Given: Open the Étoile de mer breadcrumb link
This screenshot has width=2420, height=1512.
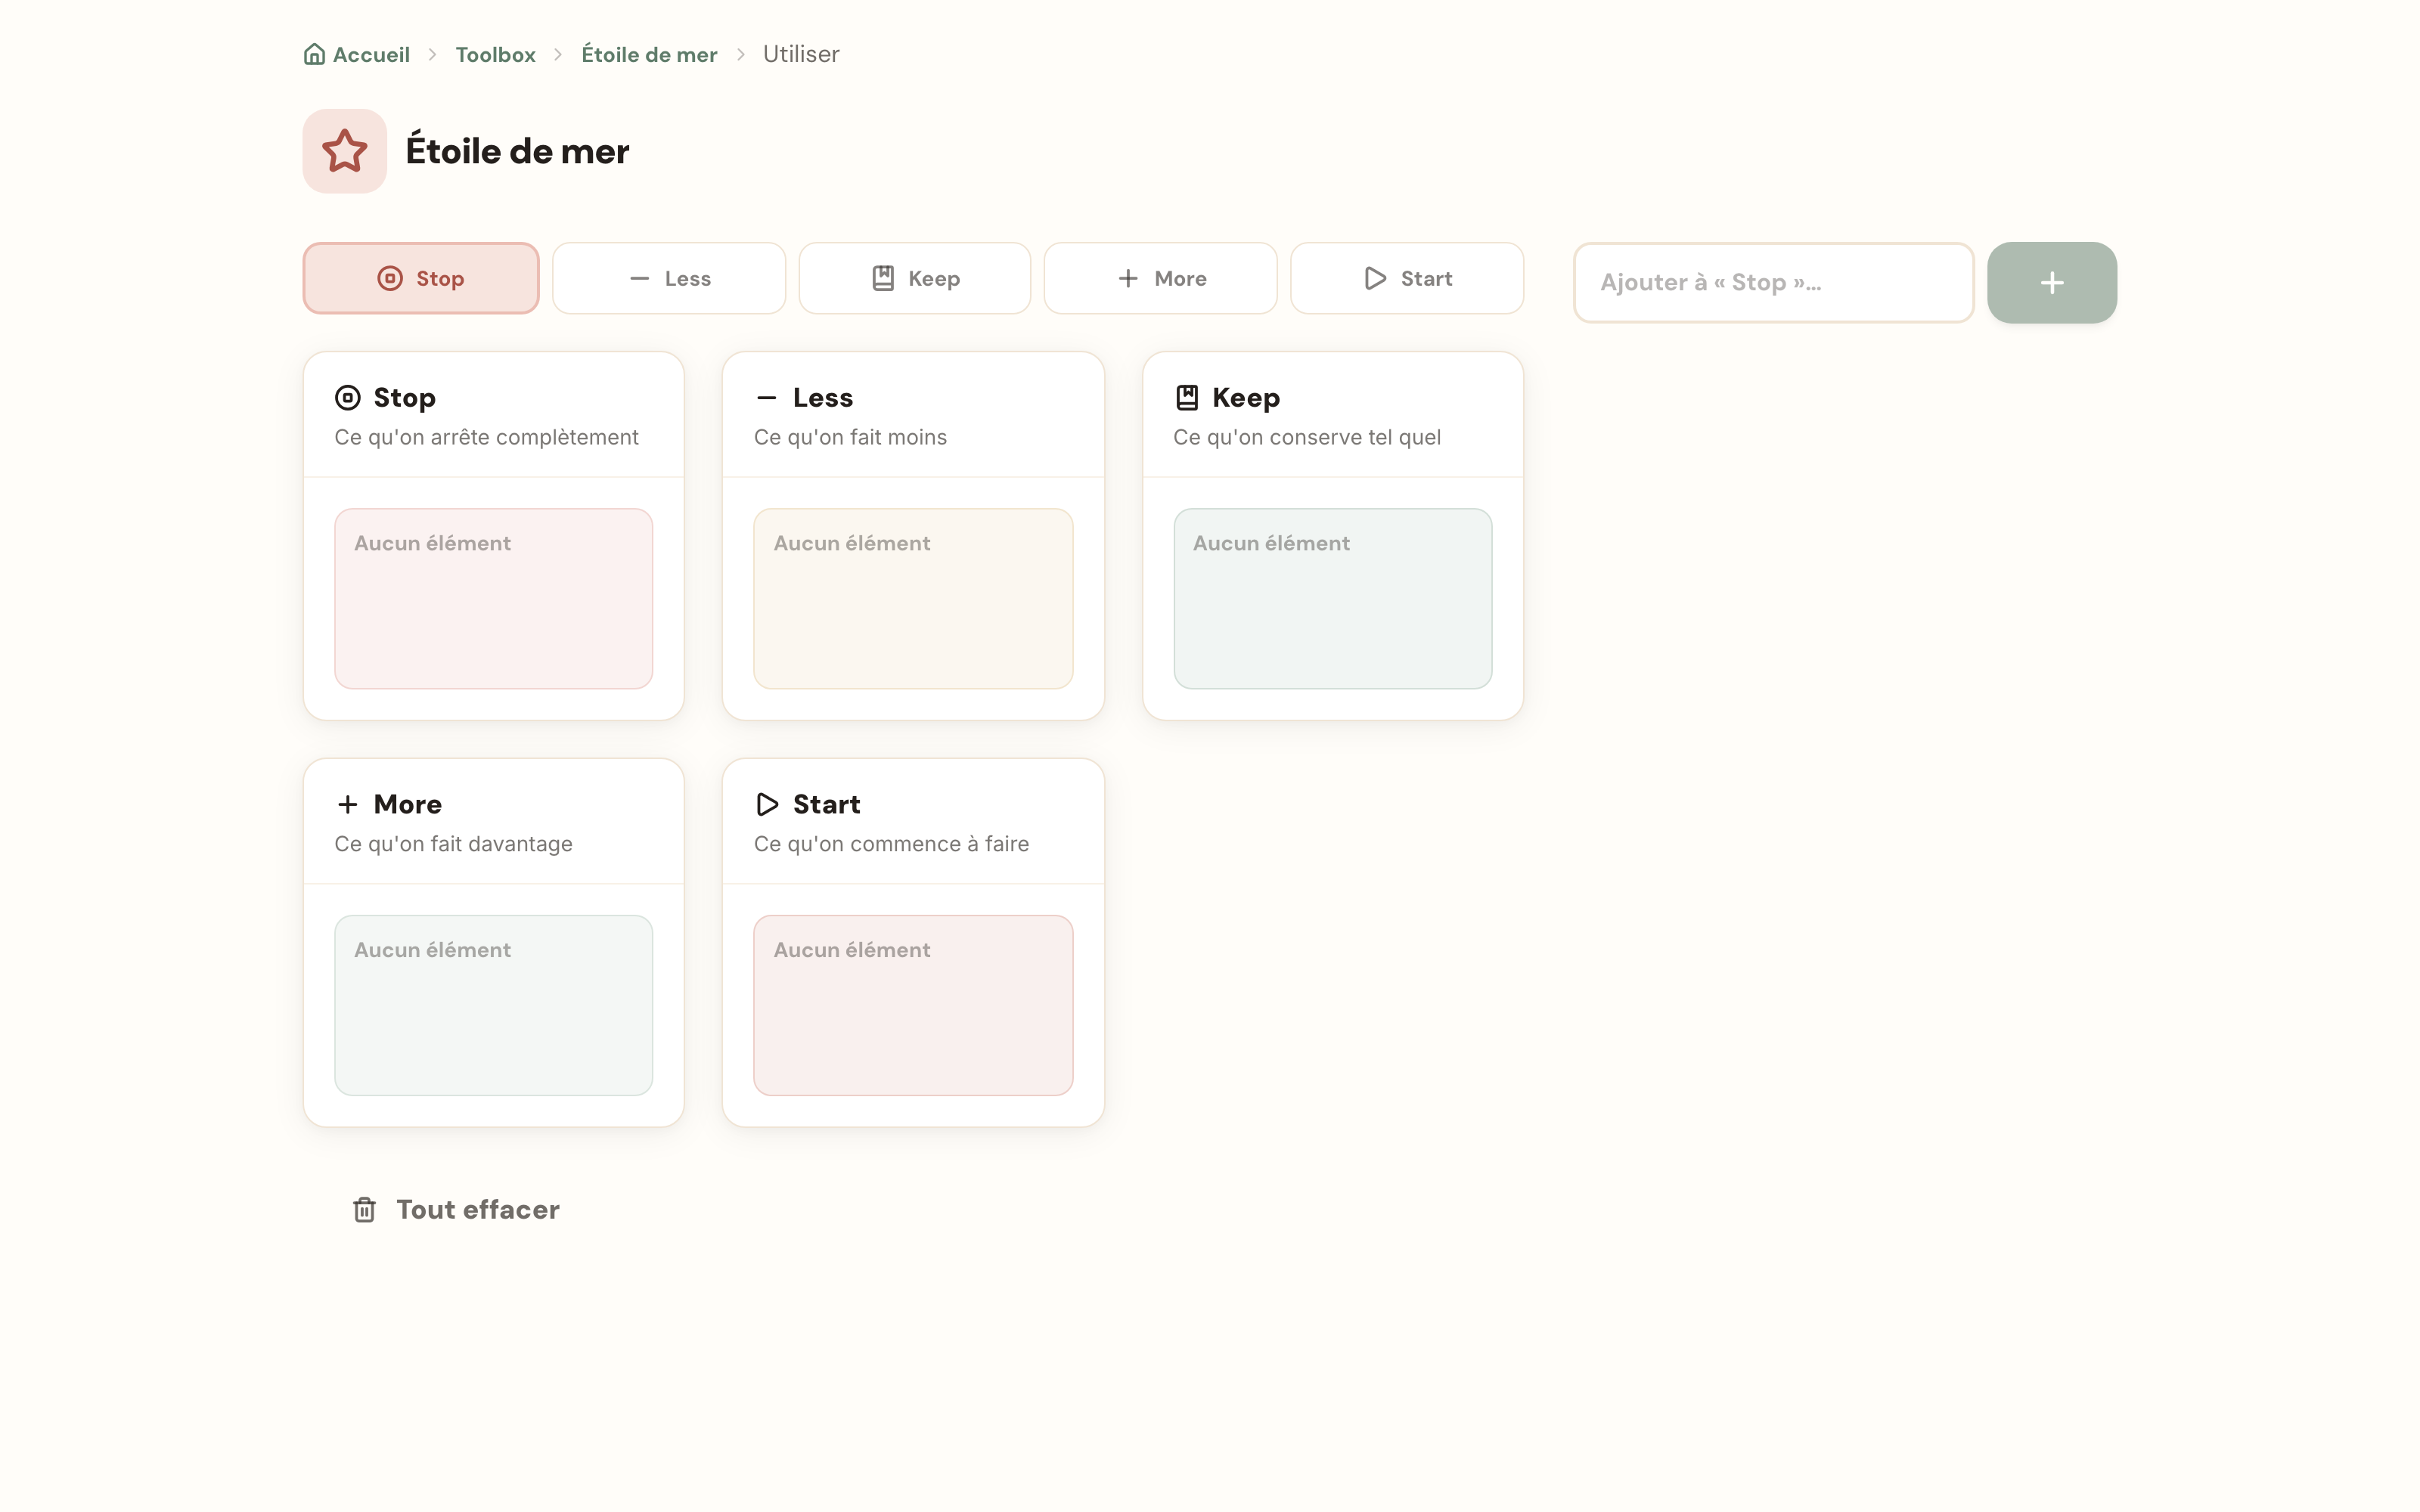Looking at the screenshot, I should click(x=649, y=55).
